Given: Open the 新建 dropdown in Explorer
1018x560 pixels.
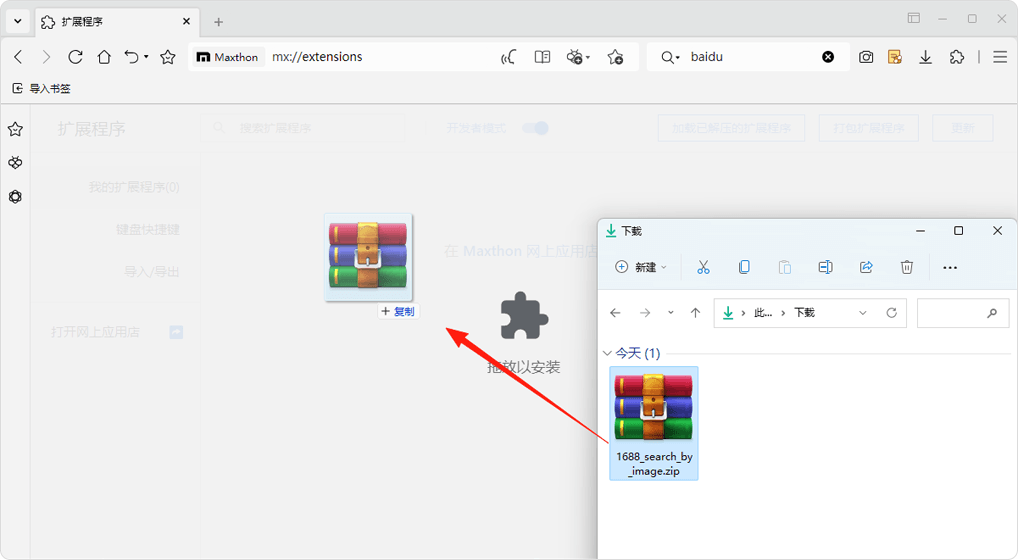Looking at the screenshot, I should [x=641, y=267].
